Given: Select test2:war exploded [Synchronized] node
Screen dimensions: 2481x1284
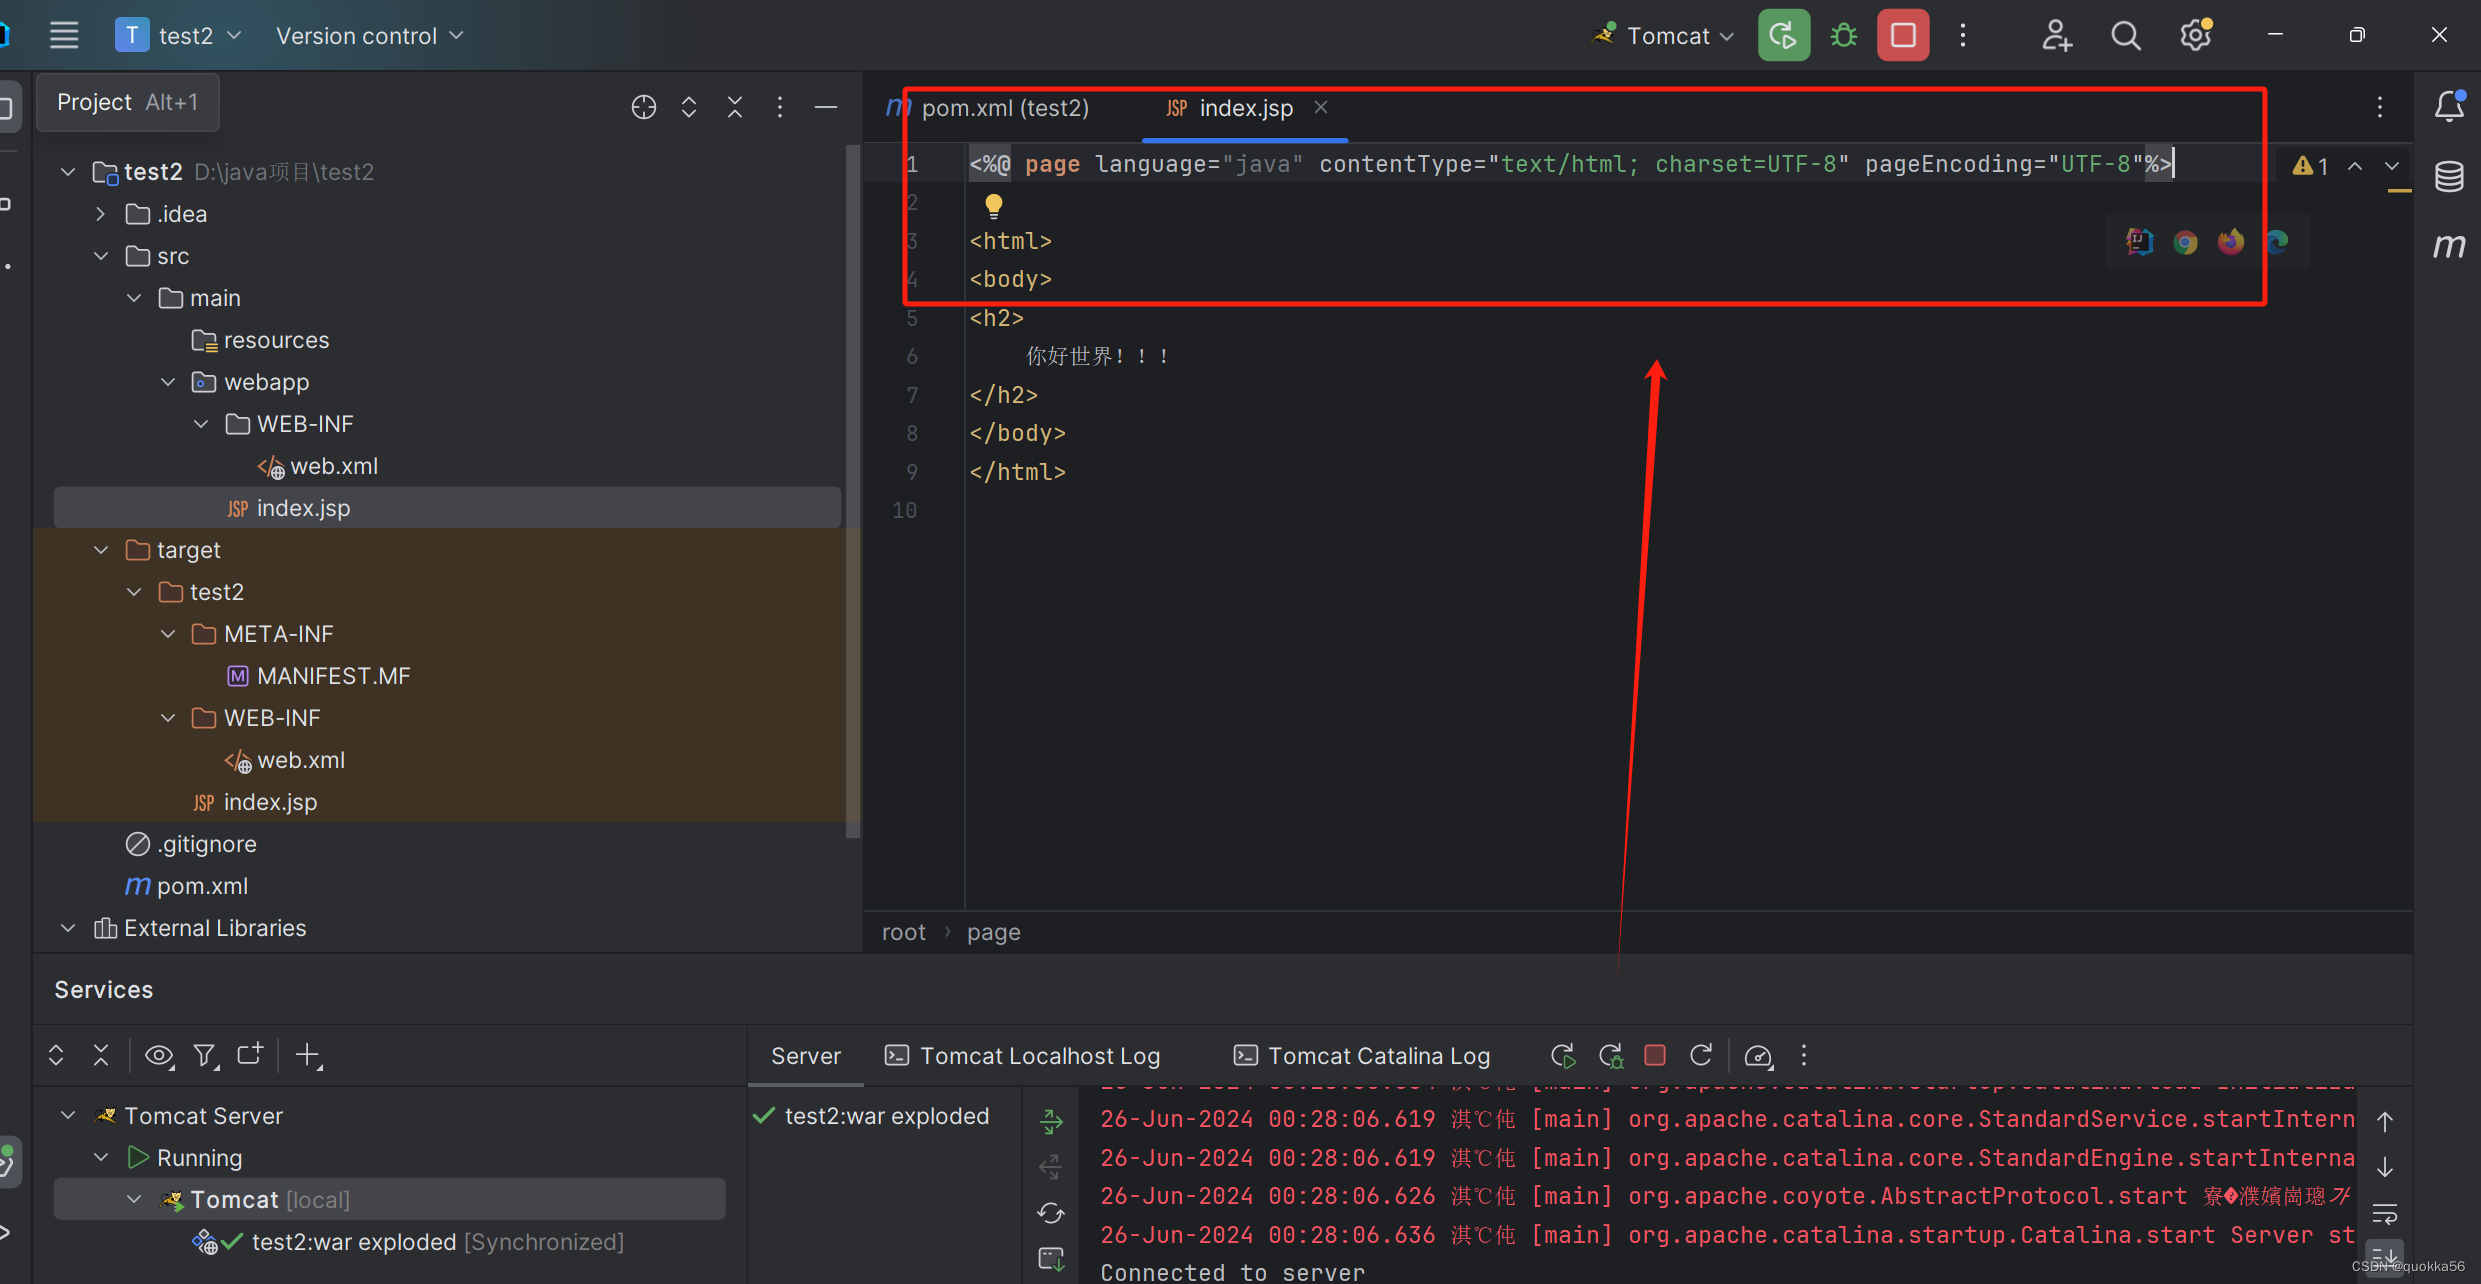Looking at the screenshot, I should 408,1242.
